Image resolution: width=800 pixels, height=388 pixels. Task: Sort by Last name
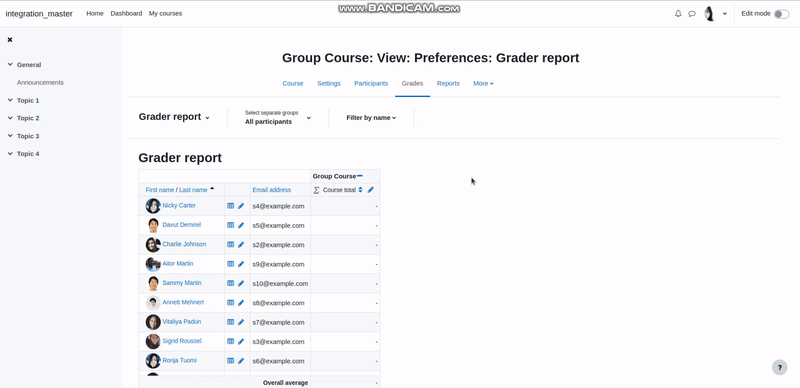coord(193,190)
